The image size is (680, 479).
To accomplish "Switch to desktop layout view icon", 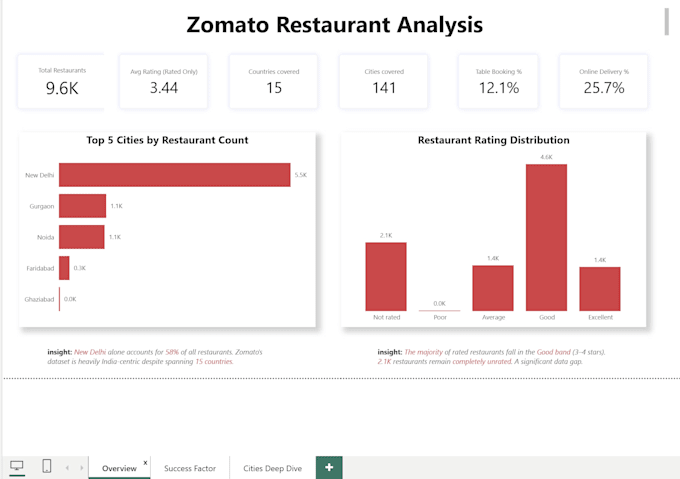I will (17, 466).
